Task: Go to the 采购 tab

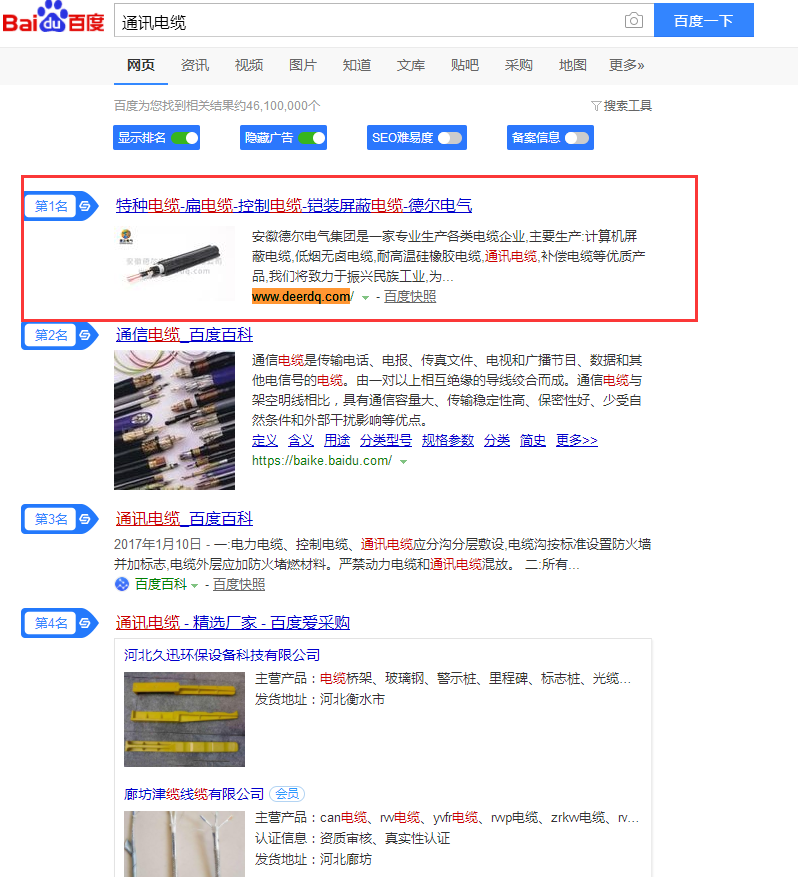Action: click(518, 65)
